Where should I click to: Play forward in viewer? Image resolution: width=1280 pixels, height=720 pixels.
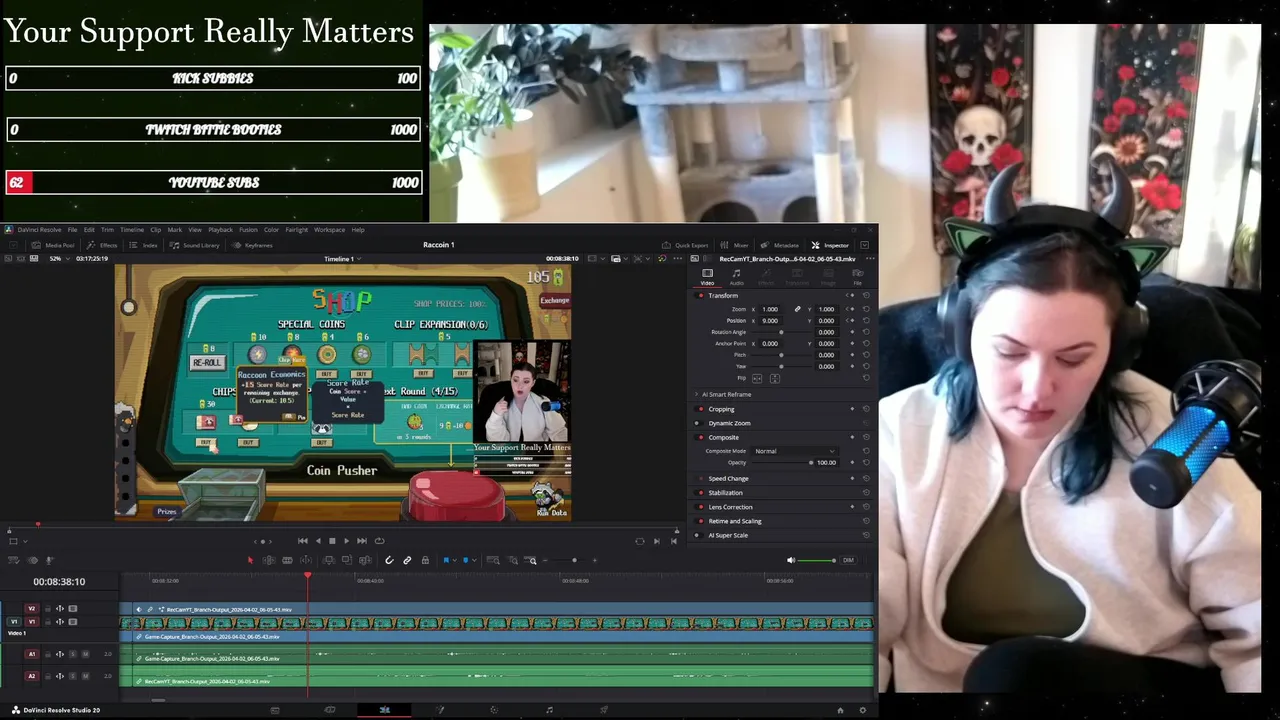[346, 541]
